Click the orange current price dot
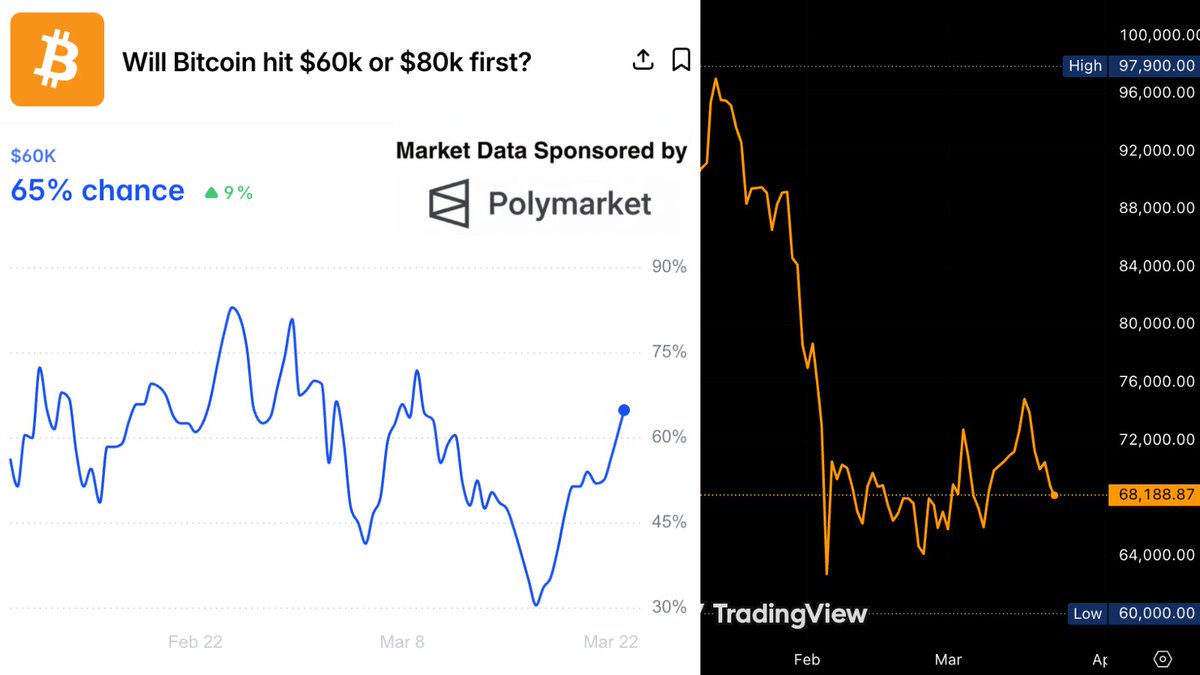 1055,495
